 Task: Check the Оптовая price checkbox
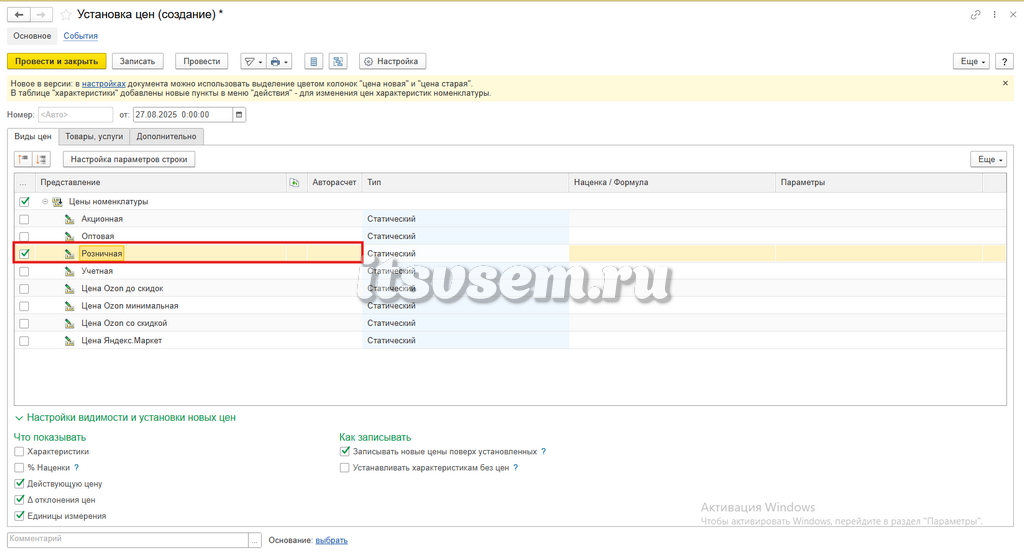24,236
